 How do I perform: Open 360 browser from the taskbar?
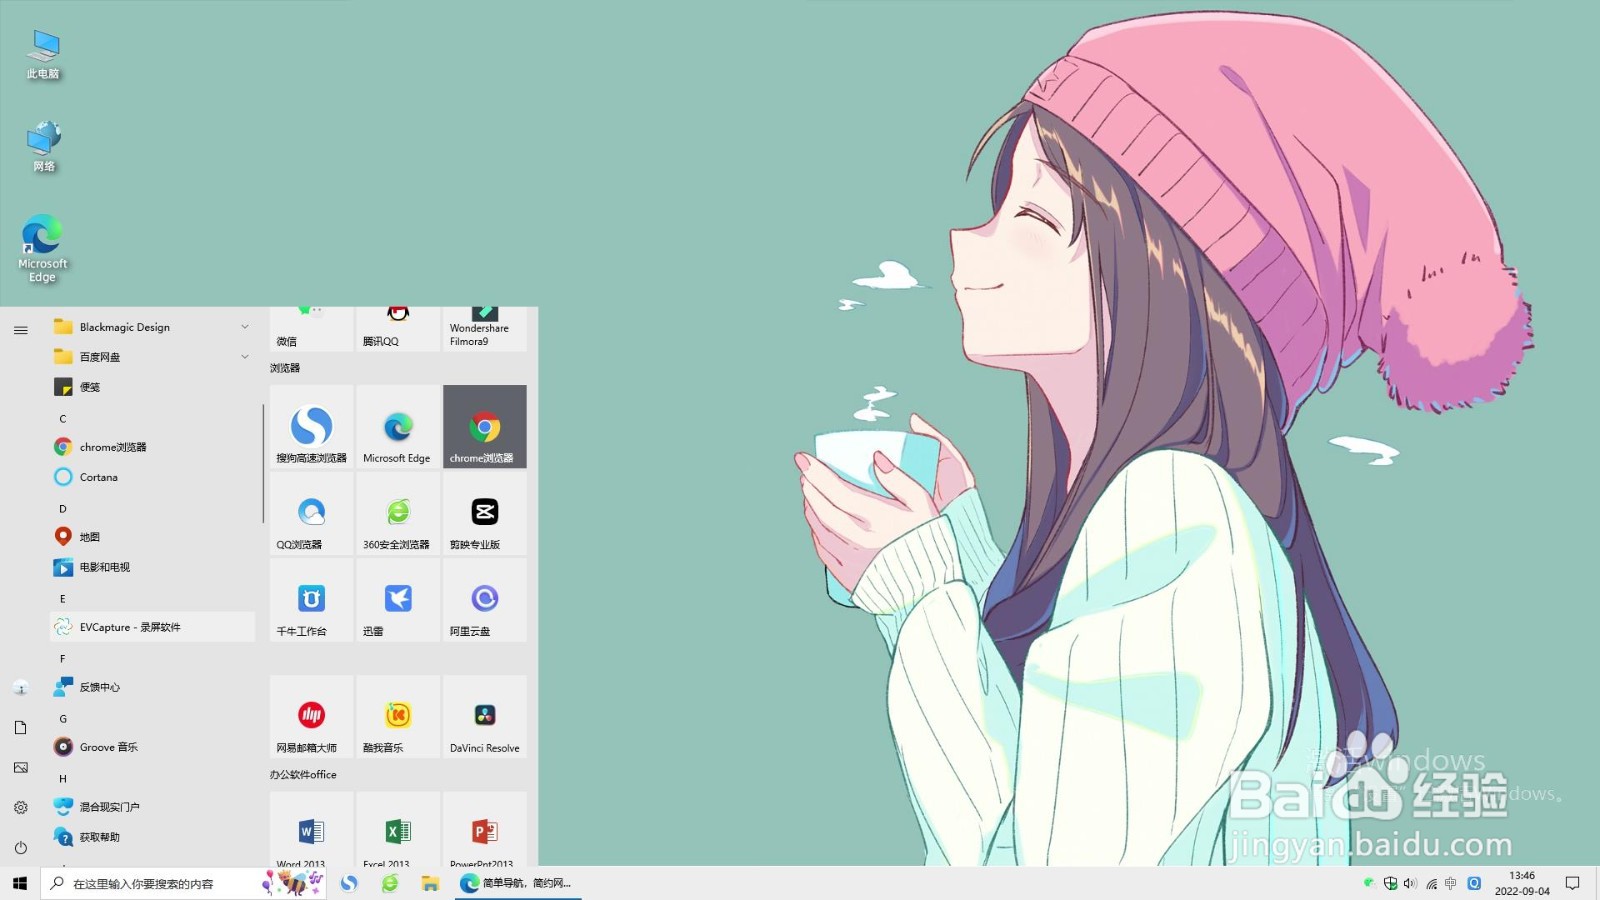390,883
